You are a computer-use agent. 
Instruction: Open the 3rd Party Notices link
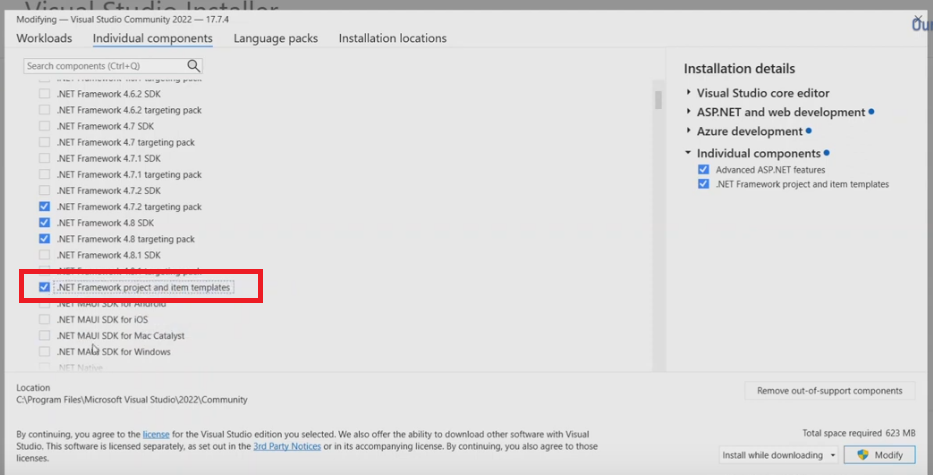(287, 446)
